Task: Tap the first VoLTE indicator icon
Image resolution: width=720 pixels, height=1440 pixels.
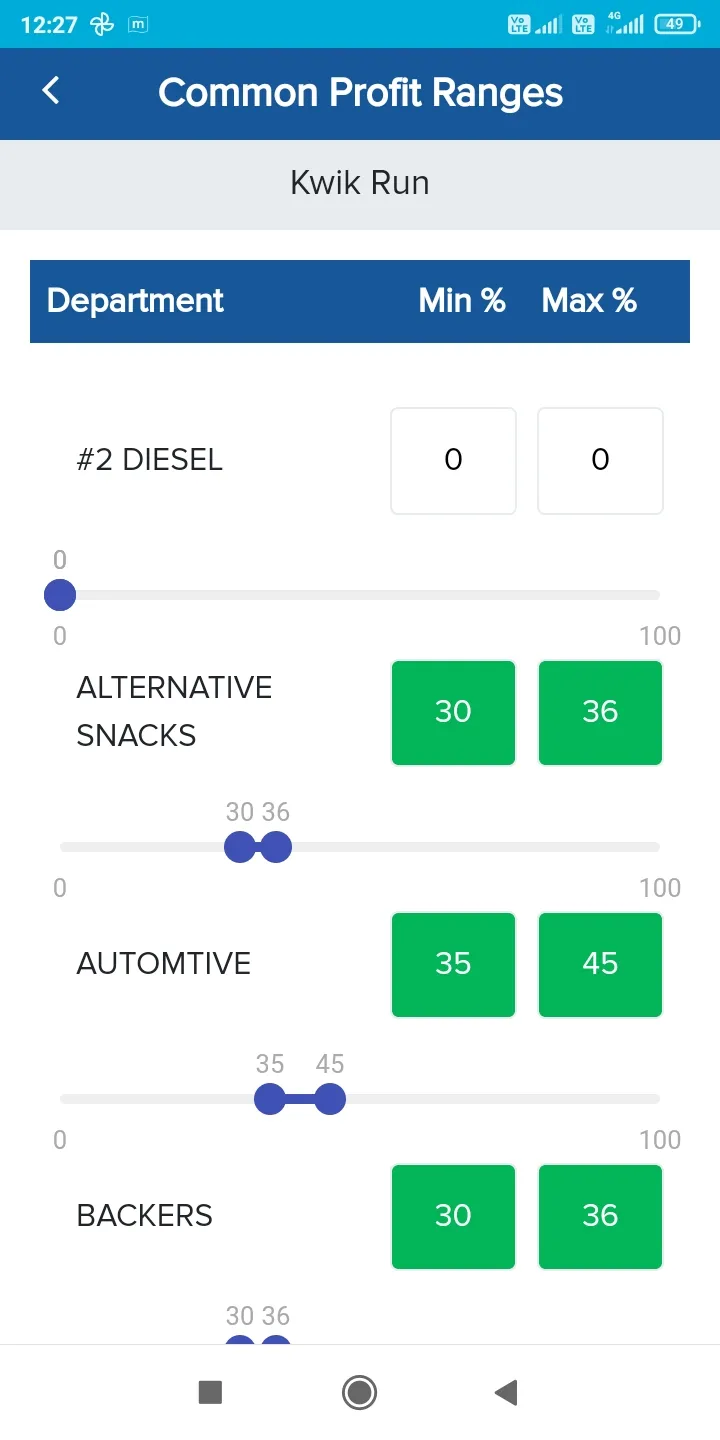Action: point(521,23)
